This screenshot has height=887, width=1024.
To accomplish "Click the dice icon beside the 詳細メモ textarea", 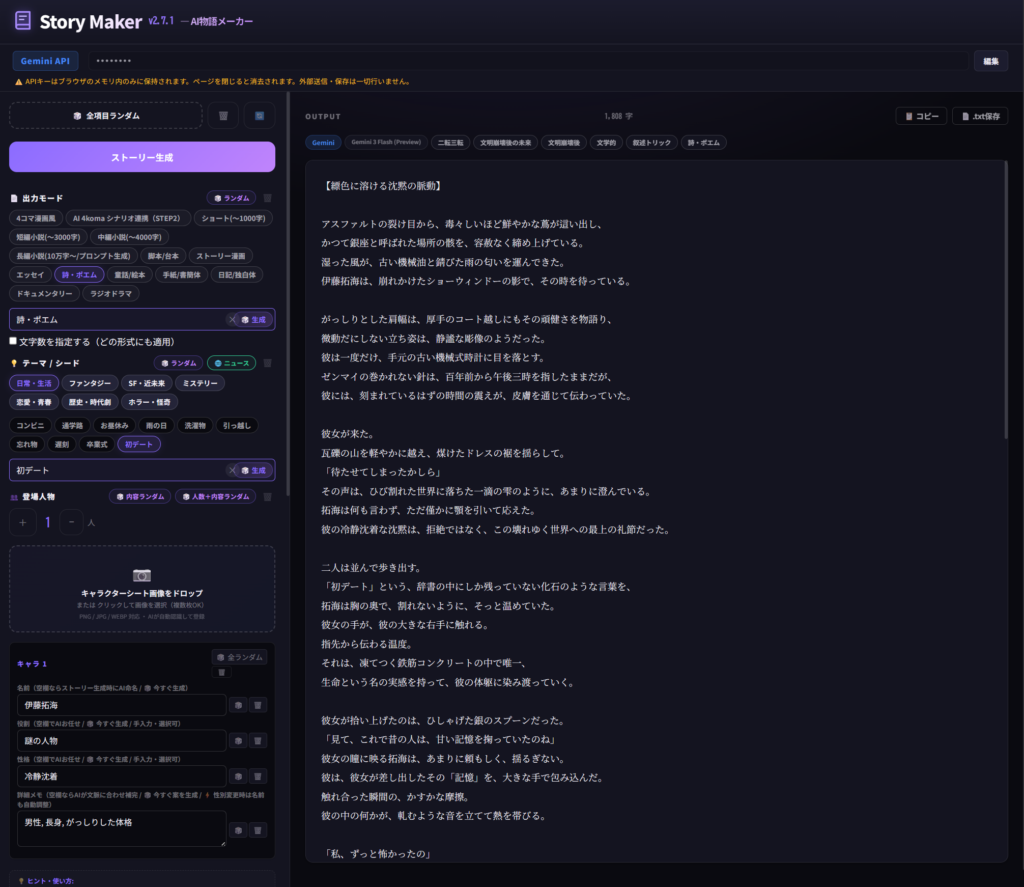I will [240, 829].
